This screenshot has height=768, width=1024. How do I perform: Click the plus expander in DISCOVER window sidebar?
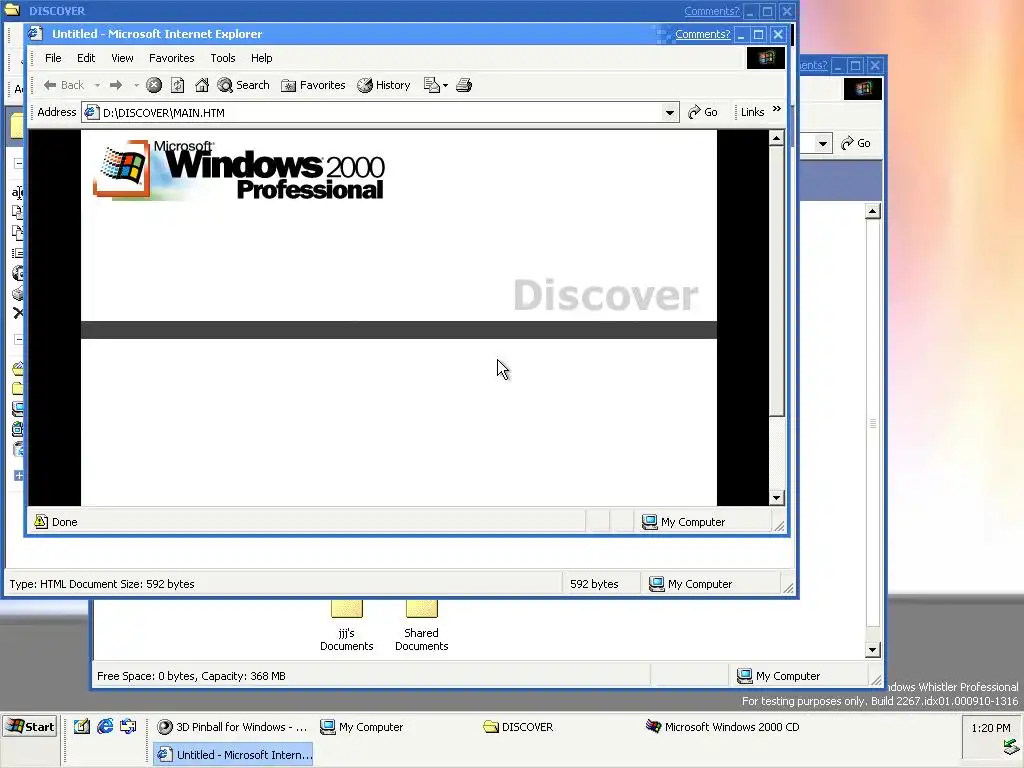18,475
